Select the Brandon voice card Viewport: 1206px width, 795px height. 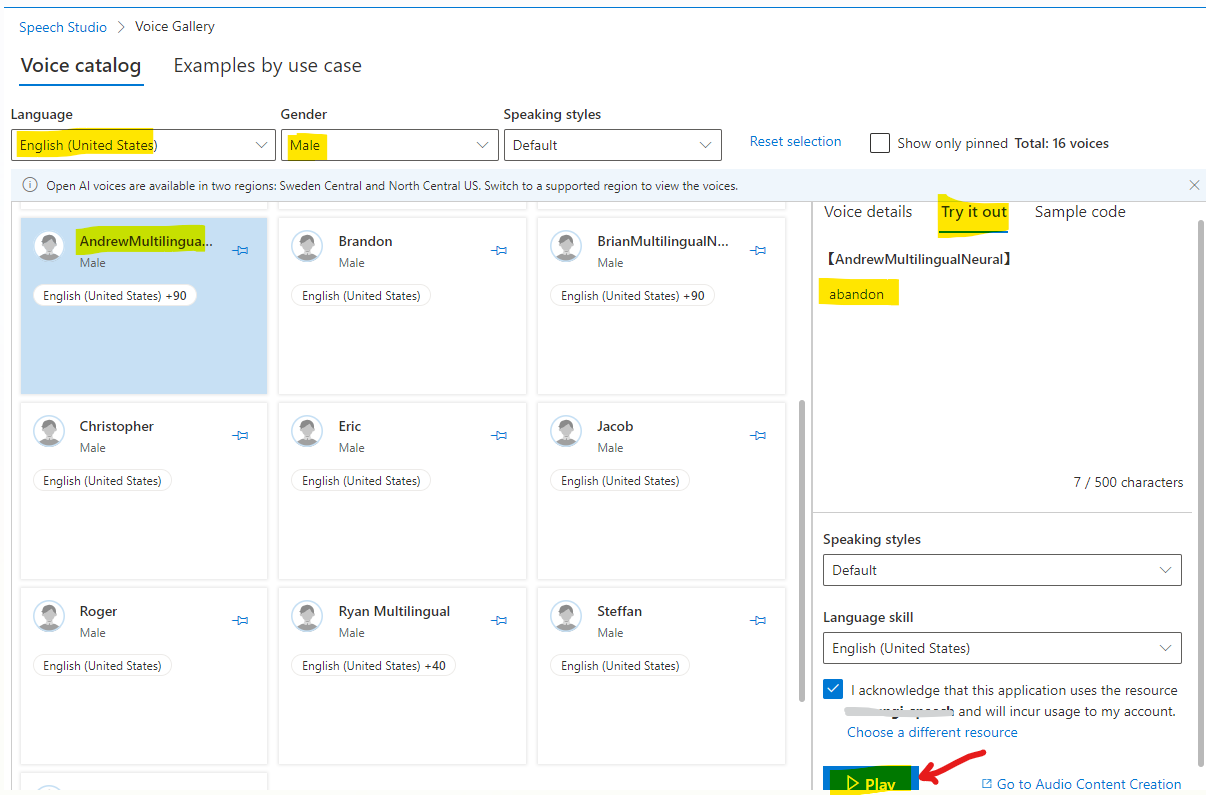[x=402, y=305]
